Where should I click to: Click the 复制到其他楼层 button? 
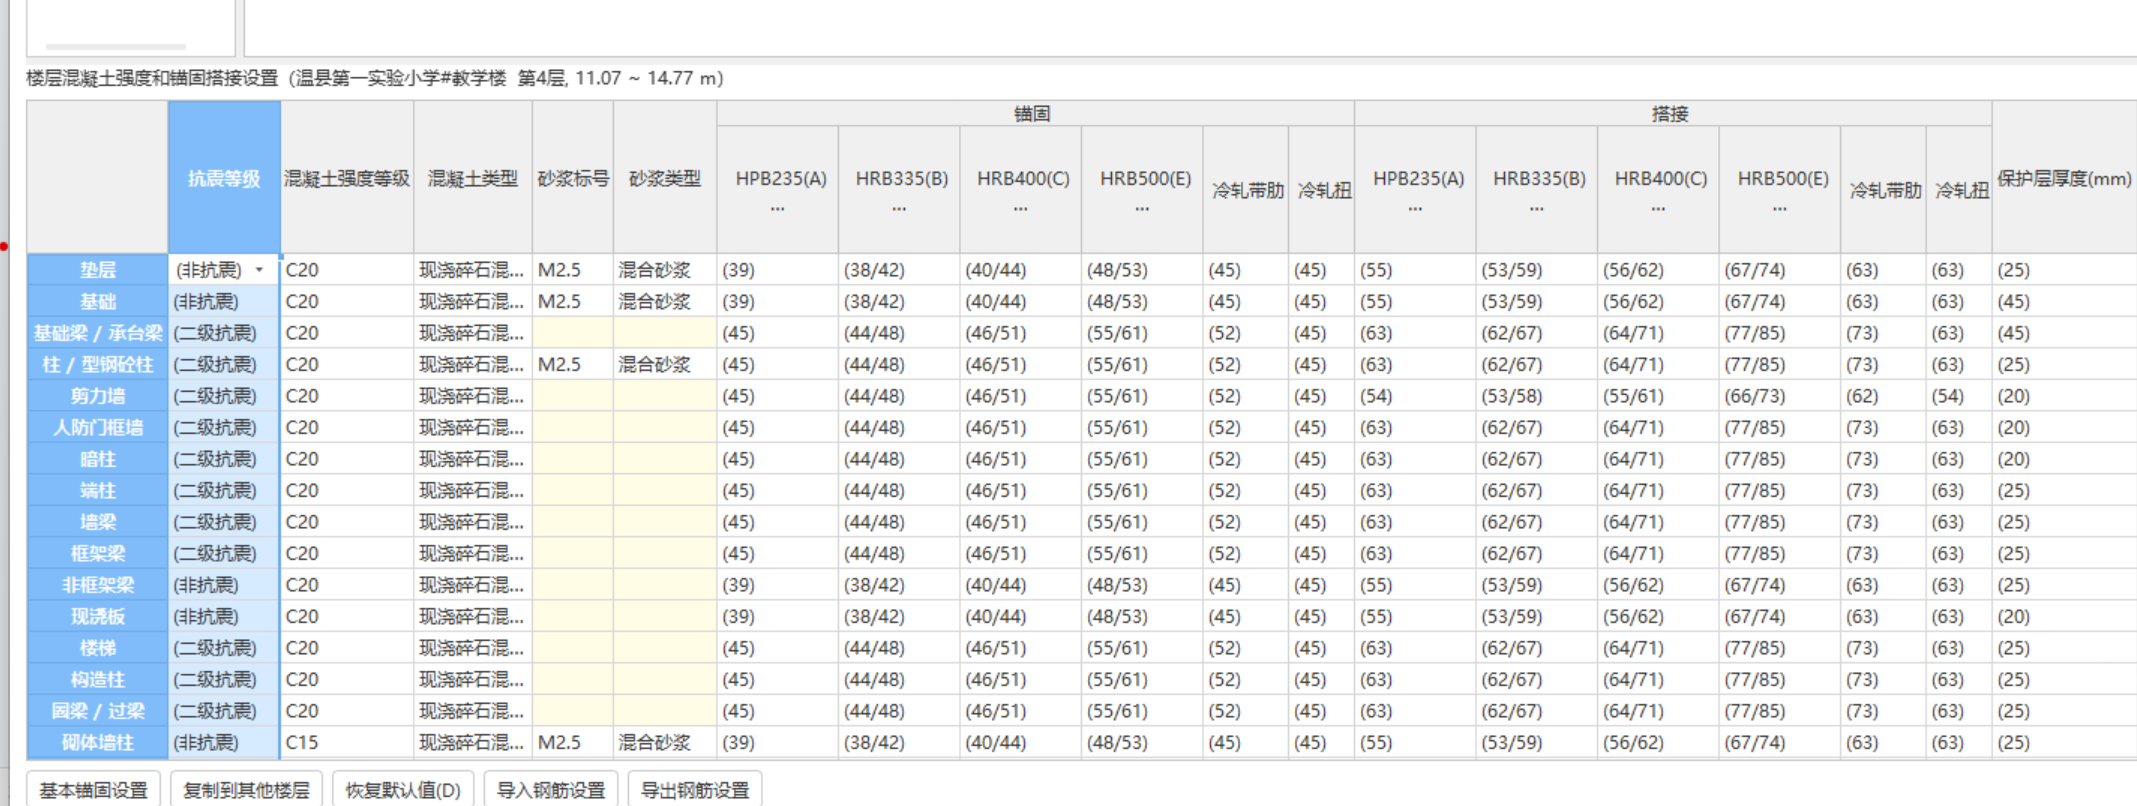click(x=246, y=790)
